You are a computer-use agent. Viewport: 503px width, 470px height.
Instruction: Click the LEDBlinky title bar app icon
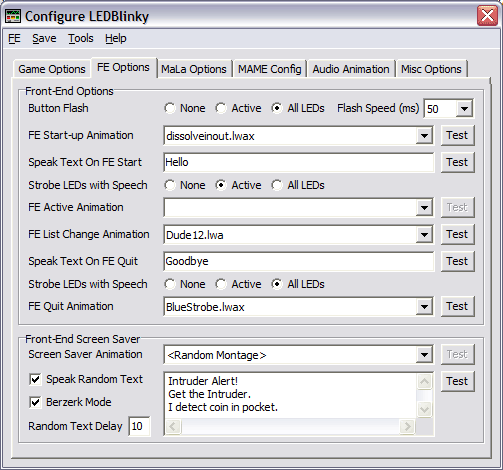coord(13,16)
